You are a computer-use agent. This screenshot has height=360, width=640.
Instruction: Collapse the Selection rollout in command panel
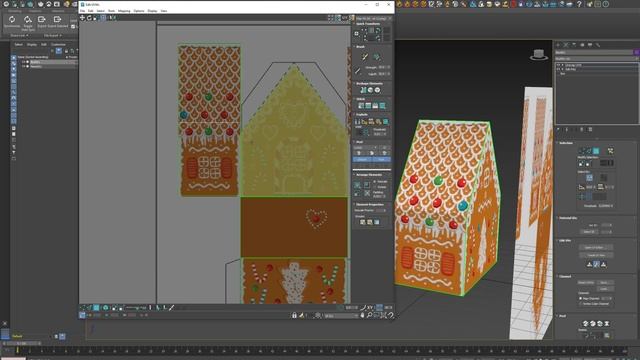tap(565, 143)
